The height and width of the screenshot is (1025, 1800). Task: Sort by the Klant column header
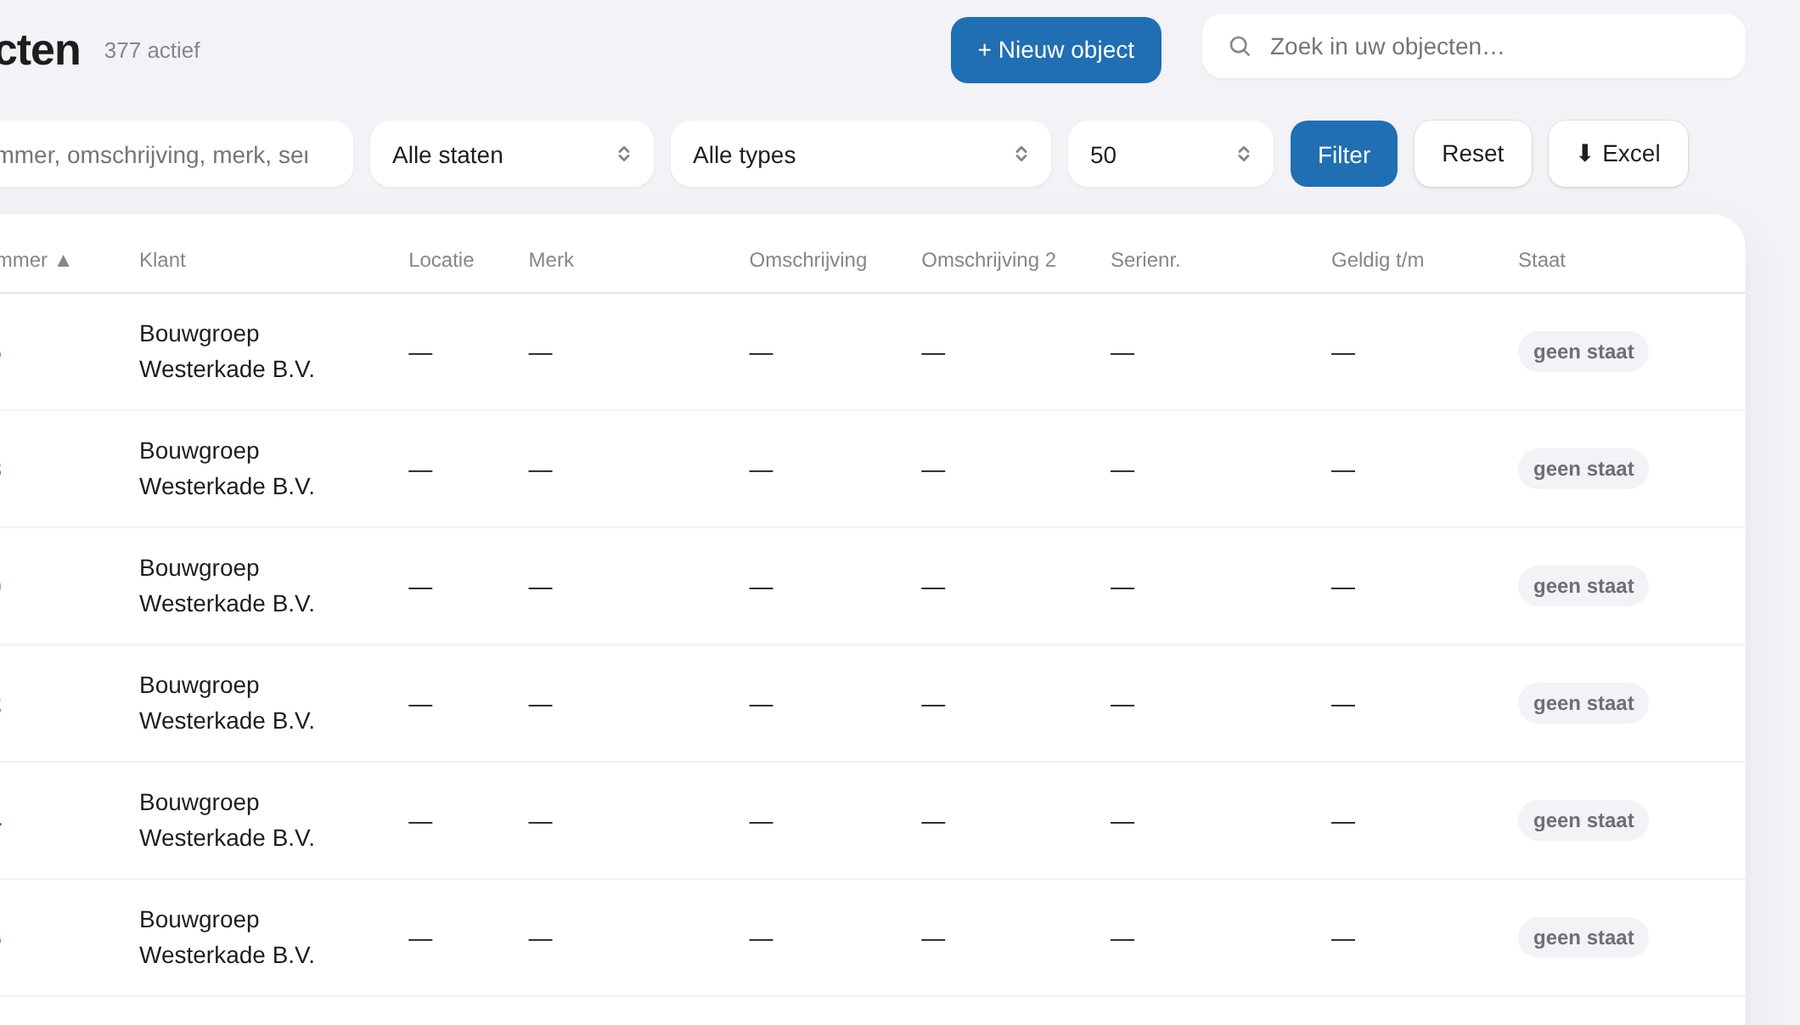(x=162, y=260)
